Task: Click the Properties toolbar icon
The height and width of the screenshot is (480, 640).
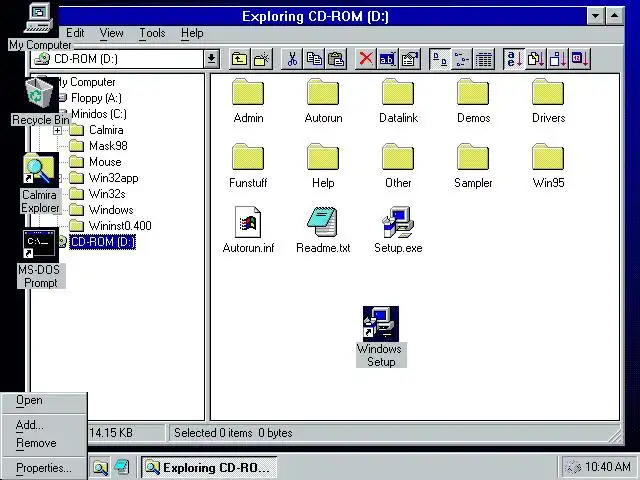Action: (x=410, y=60)
